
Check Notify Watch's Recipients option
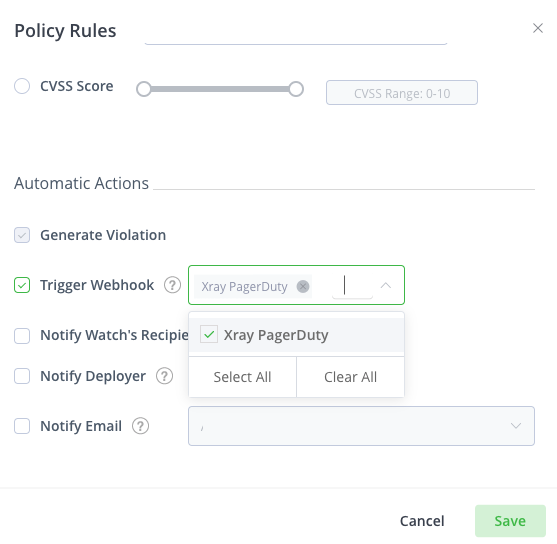pos(22,335)
